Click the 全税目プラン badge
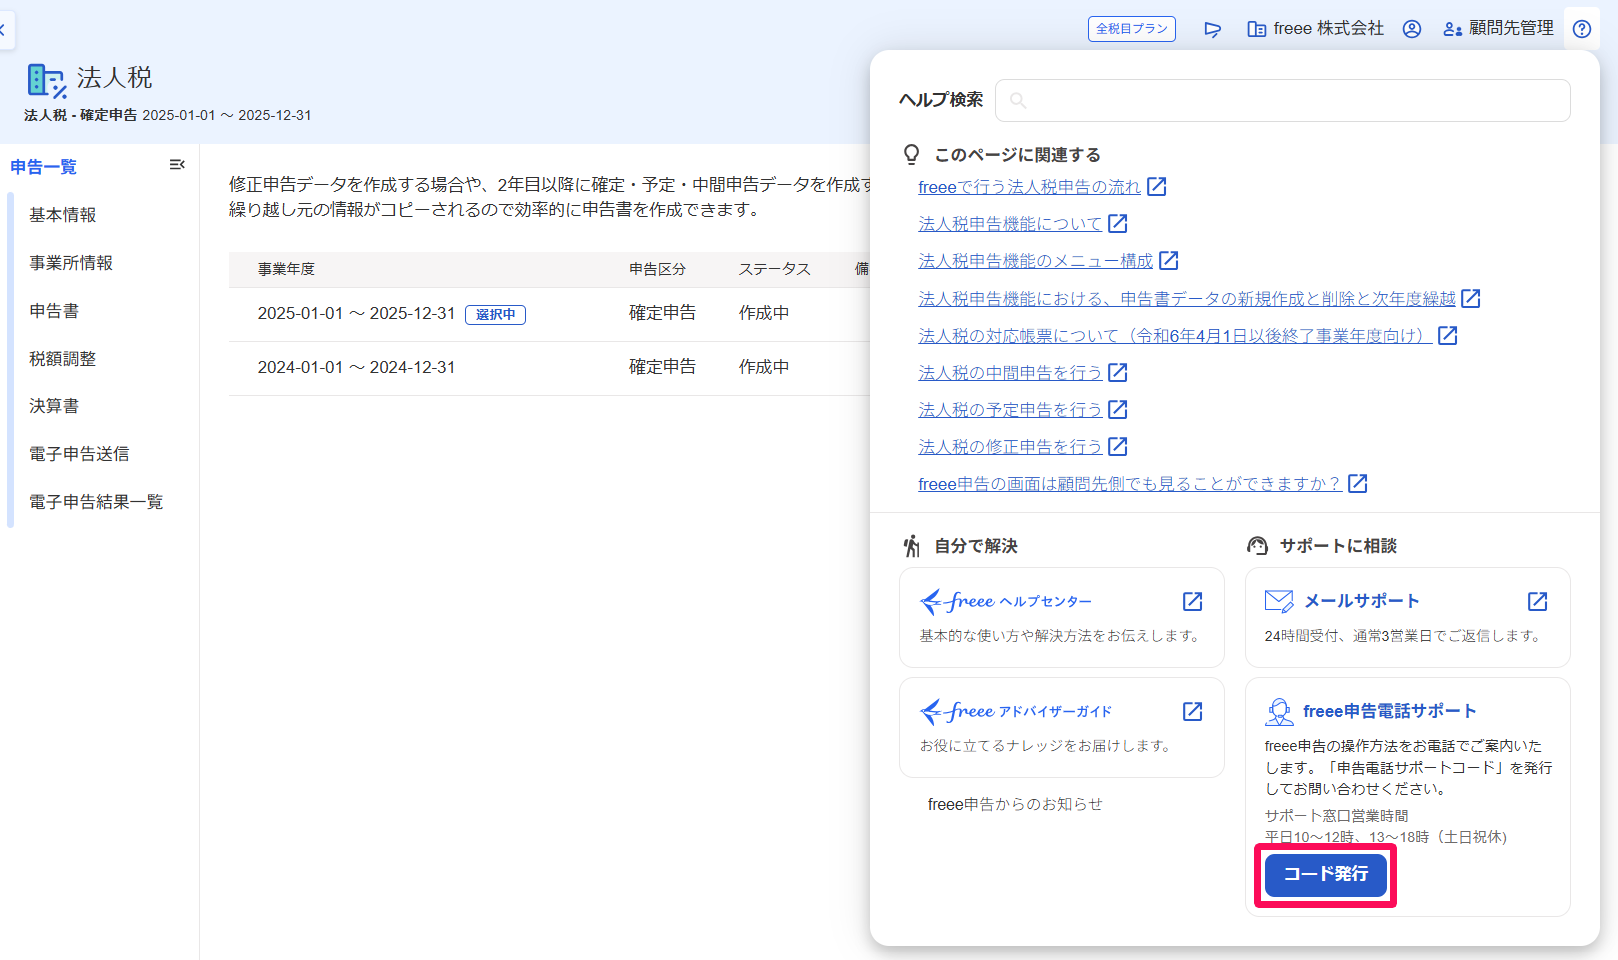The width and height of the screenshot is (1618, 960). (1132, 29)
